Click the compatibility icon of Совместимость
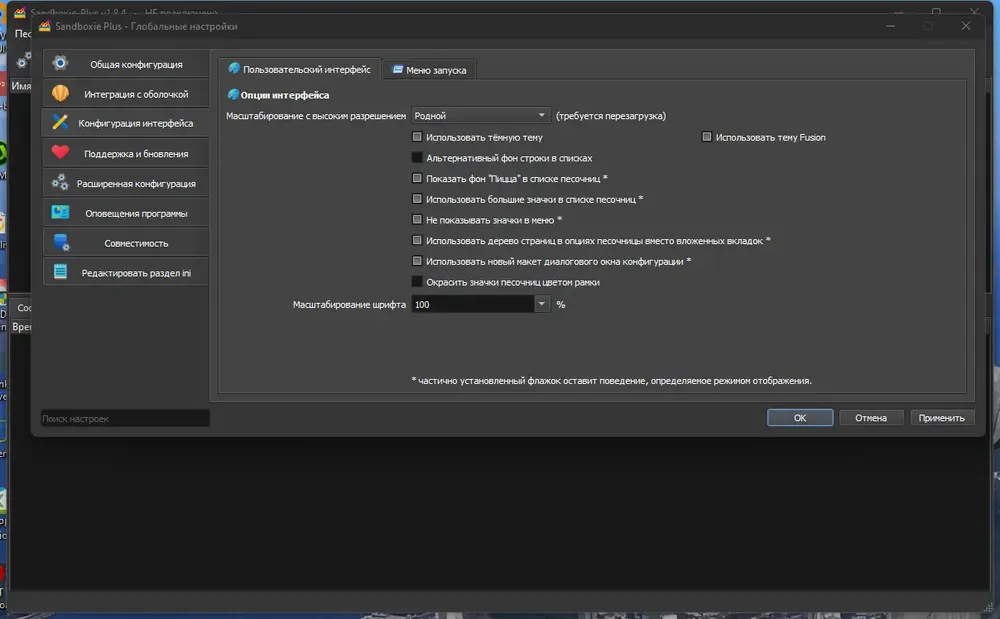The width and height of the screenshot is (1000, 619). click(61, 242)
